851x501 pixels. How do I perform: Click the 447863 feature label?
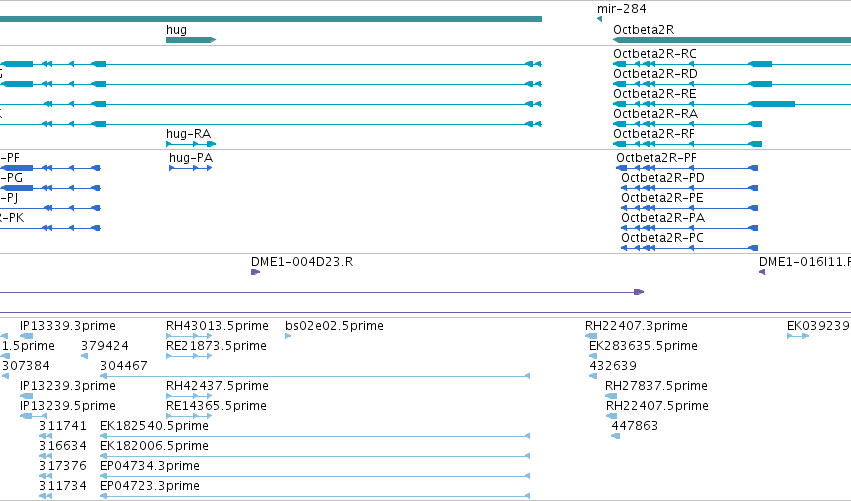pyautogui.click(x=634, y=427)
